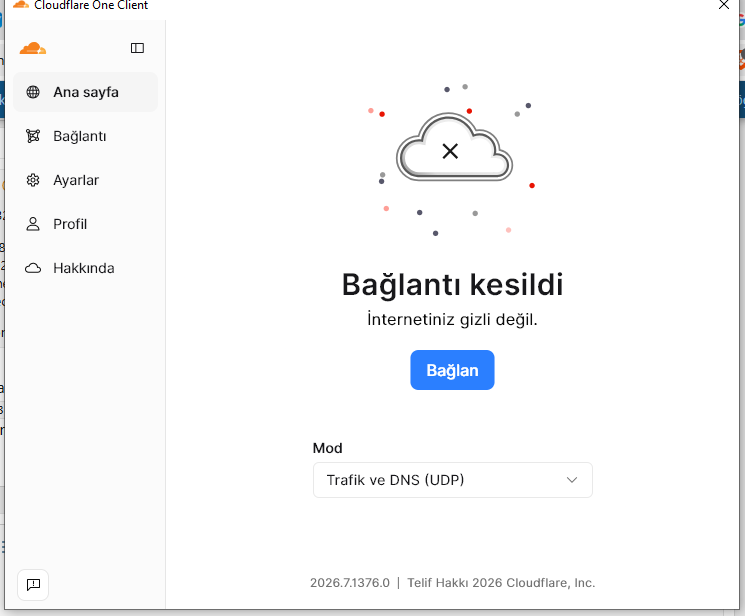Collapse the sidebar using the panel icon

click(137, 48)
